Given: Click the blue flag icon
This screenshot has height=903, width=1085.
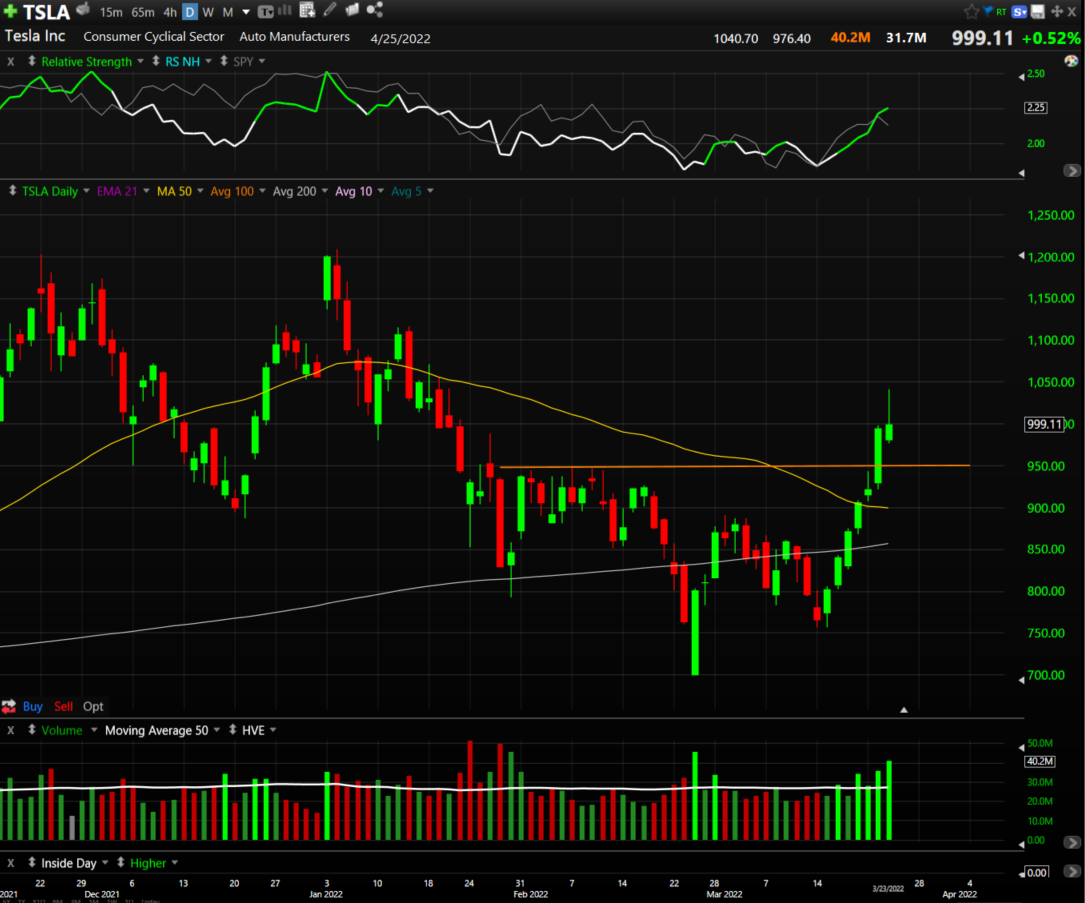Looking at the screenshot, I should [988, 10].
